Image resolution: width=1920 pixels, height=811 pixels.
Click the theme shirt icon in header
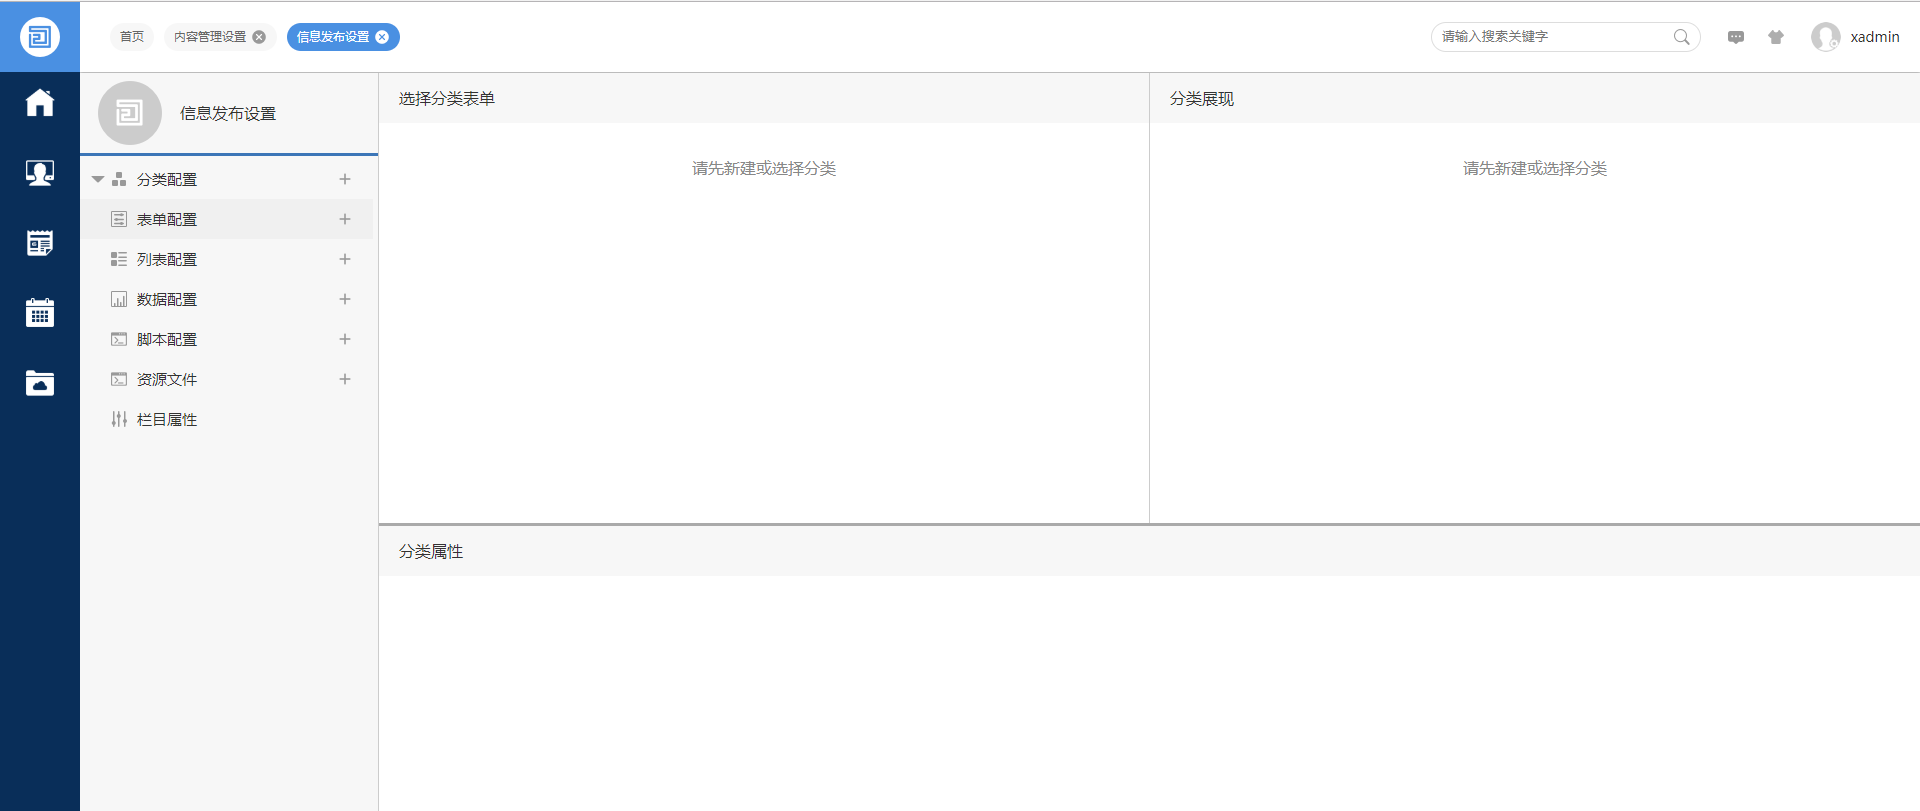(1776, 37)
